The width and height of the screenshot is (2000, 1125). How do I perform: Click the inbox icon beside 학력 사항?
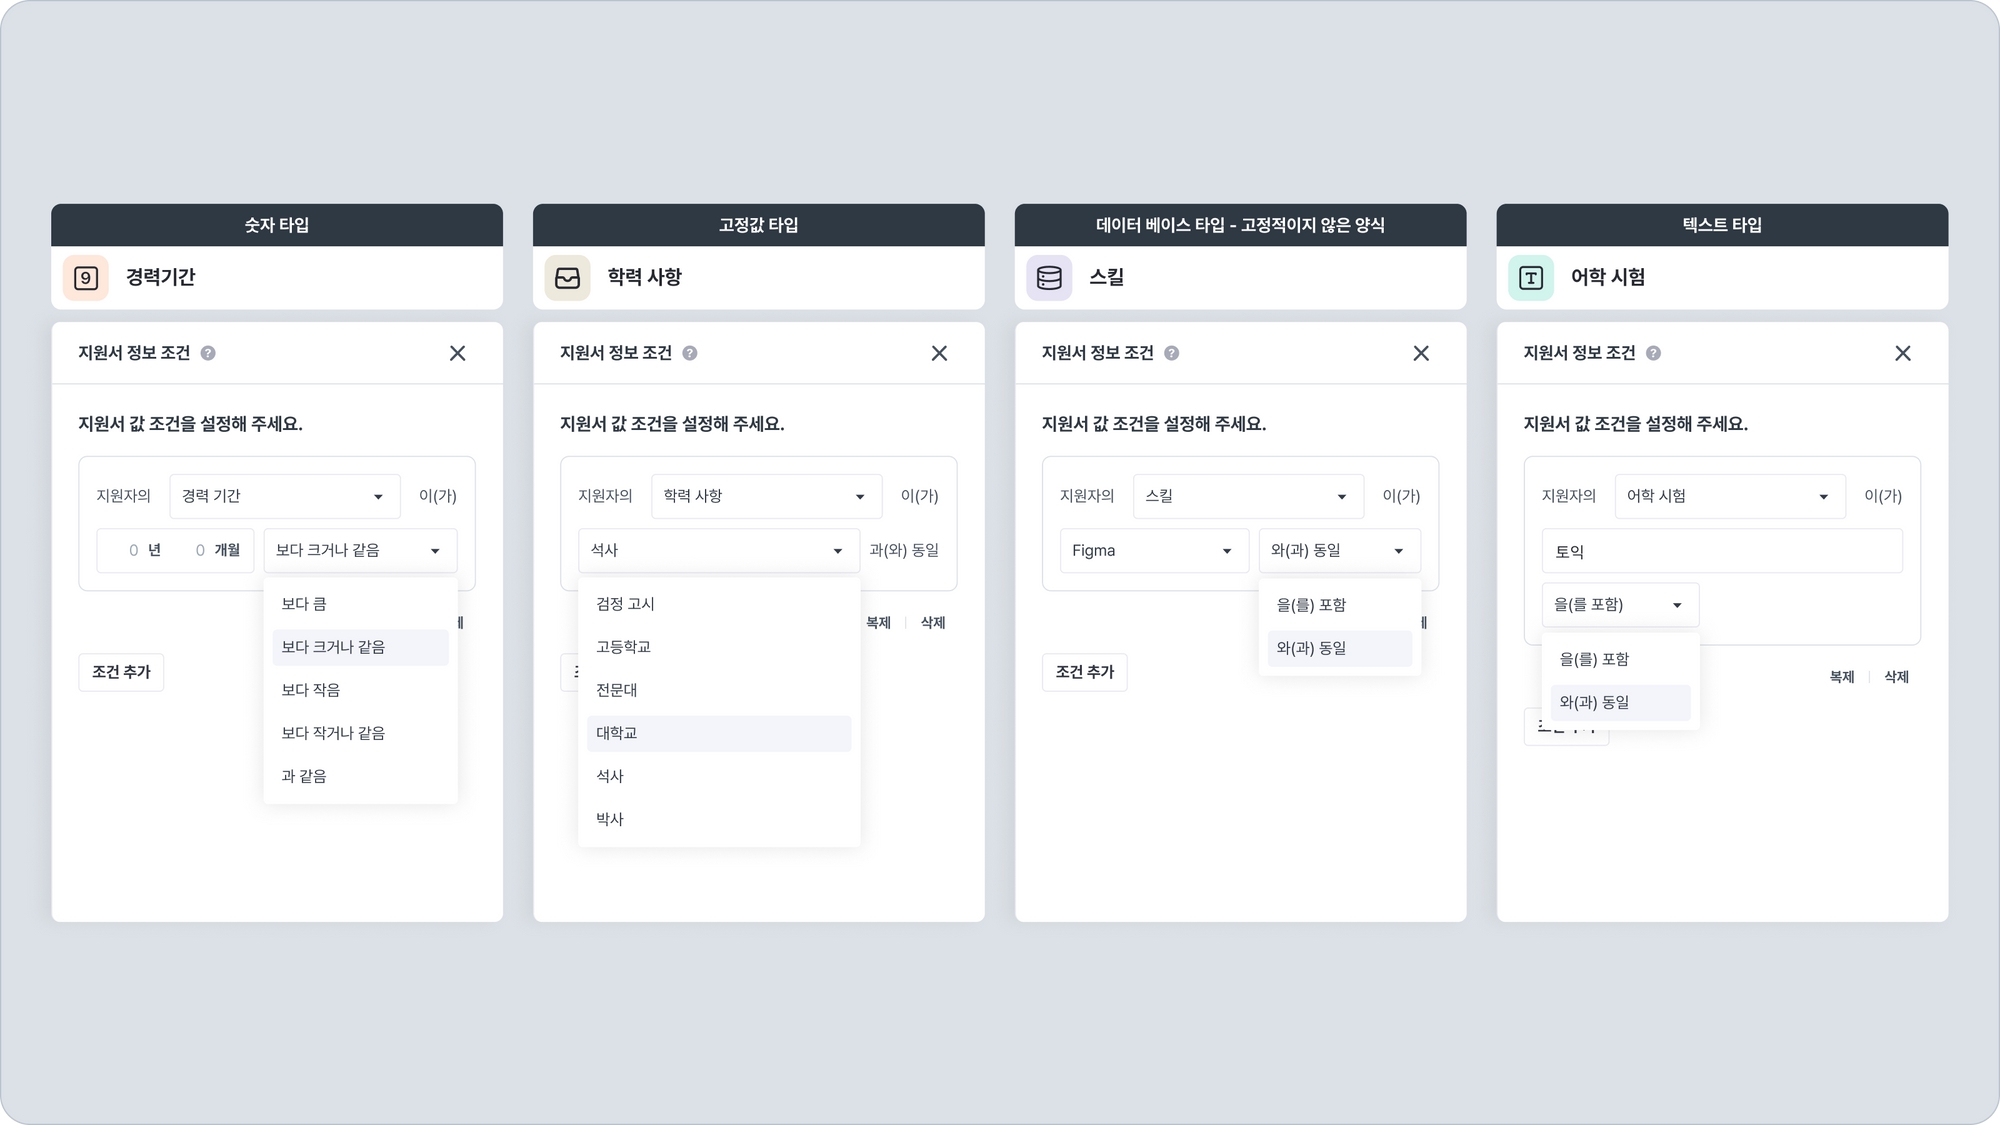567,277
